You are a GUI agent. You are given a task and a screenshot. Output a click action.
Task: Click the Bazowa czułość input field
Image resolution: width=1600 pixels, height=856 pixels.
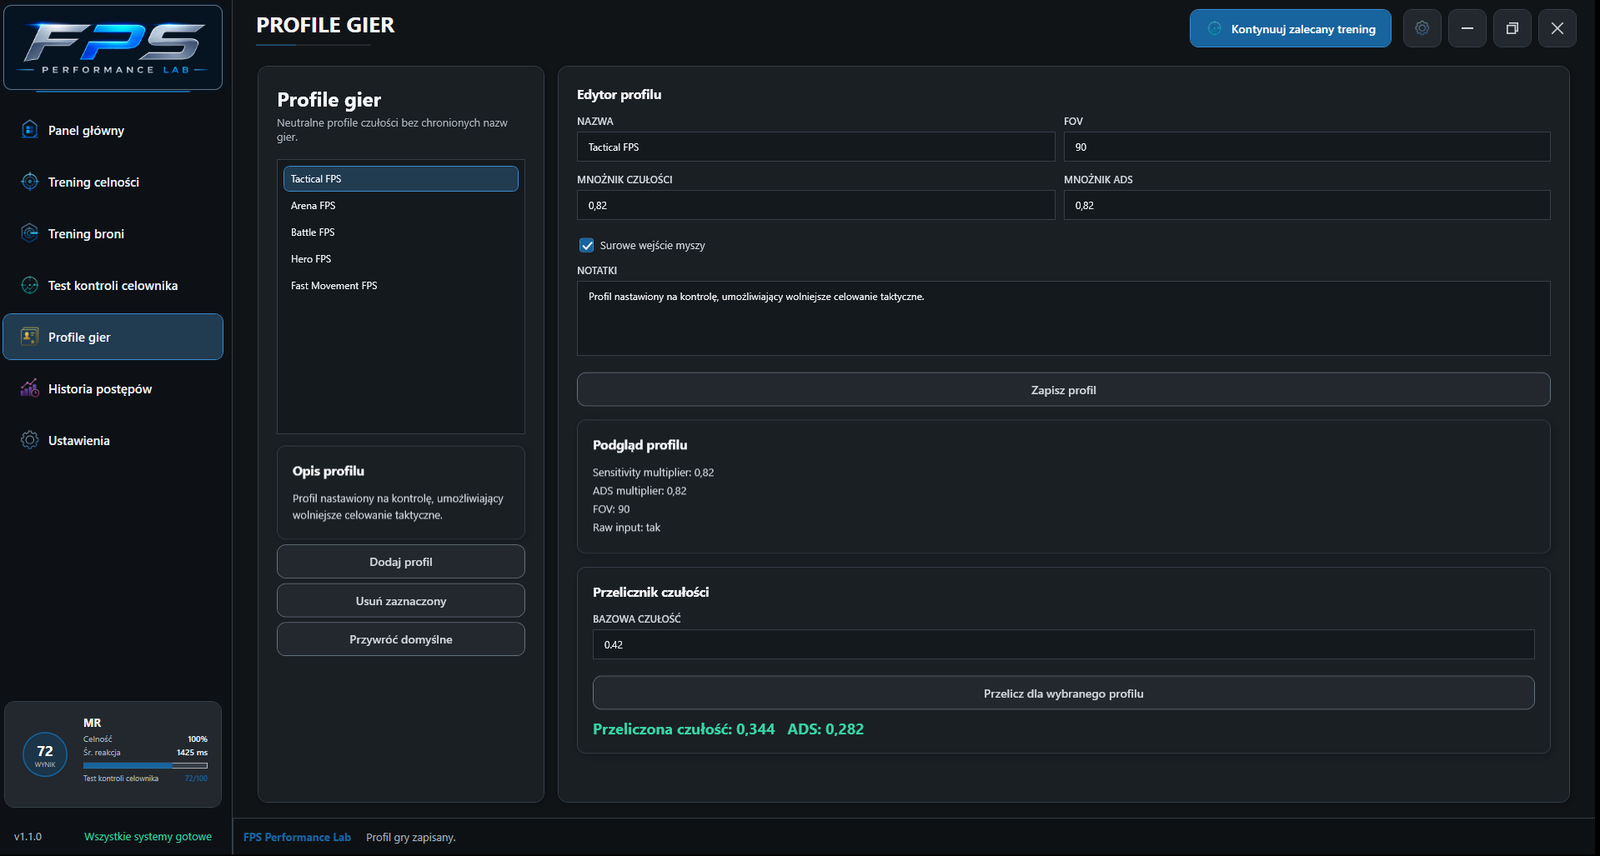[1063, 645]
